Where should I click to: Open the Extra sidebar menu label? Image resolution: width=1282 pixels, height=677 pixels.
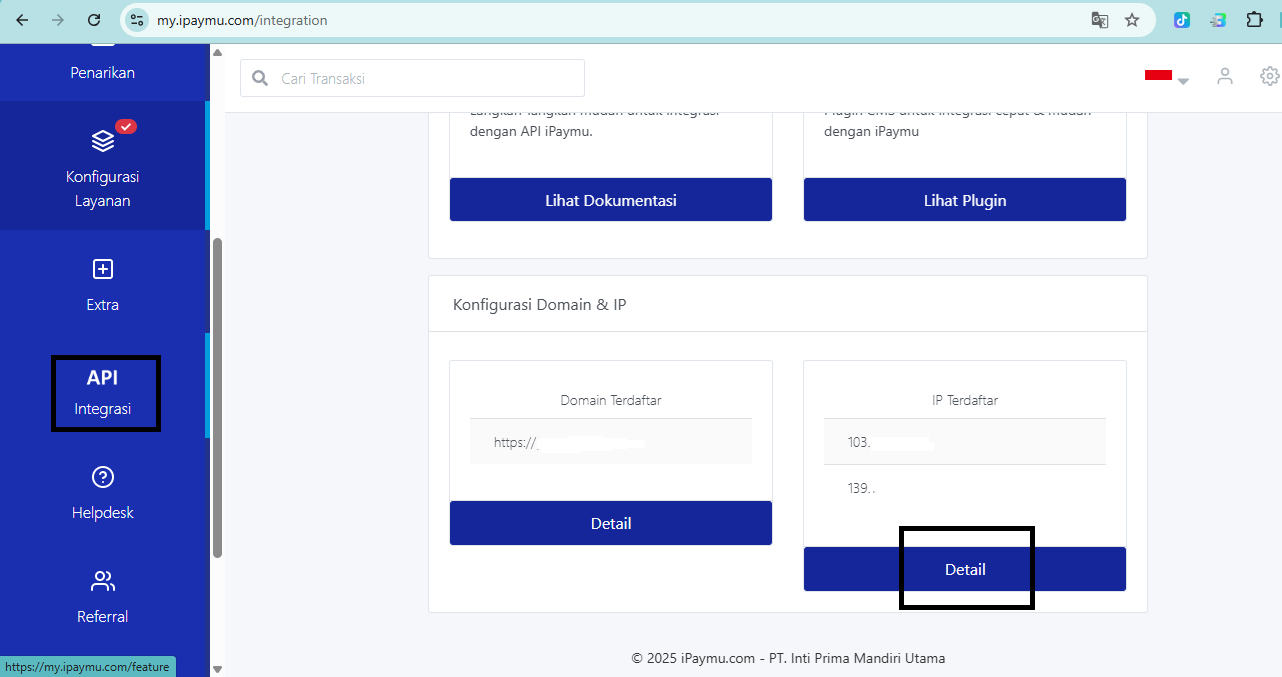click(x=102, y=305)
